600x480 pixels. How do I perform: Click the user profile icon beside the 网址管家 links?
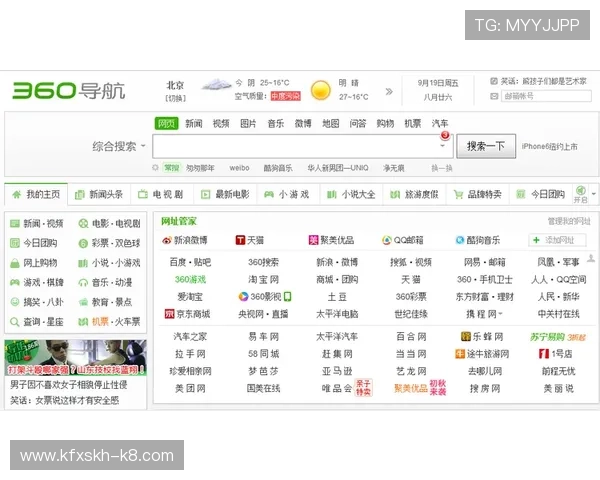coord(591,258)
